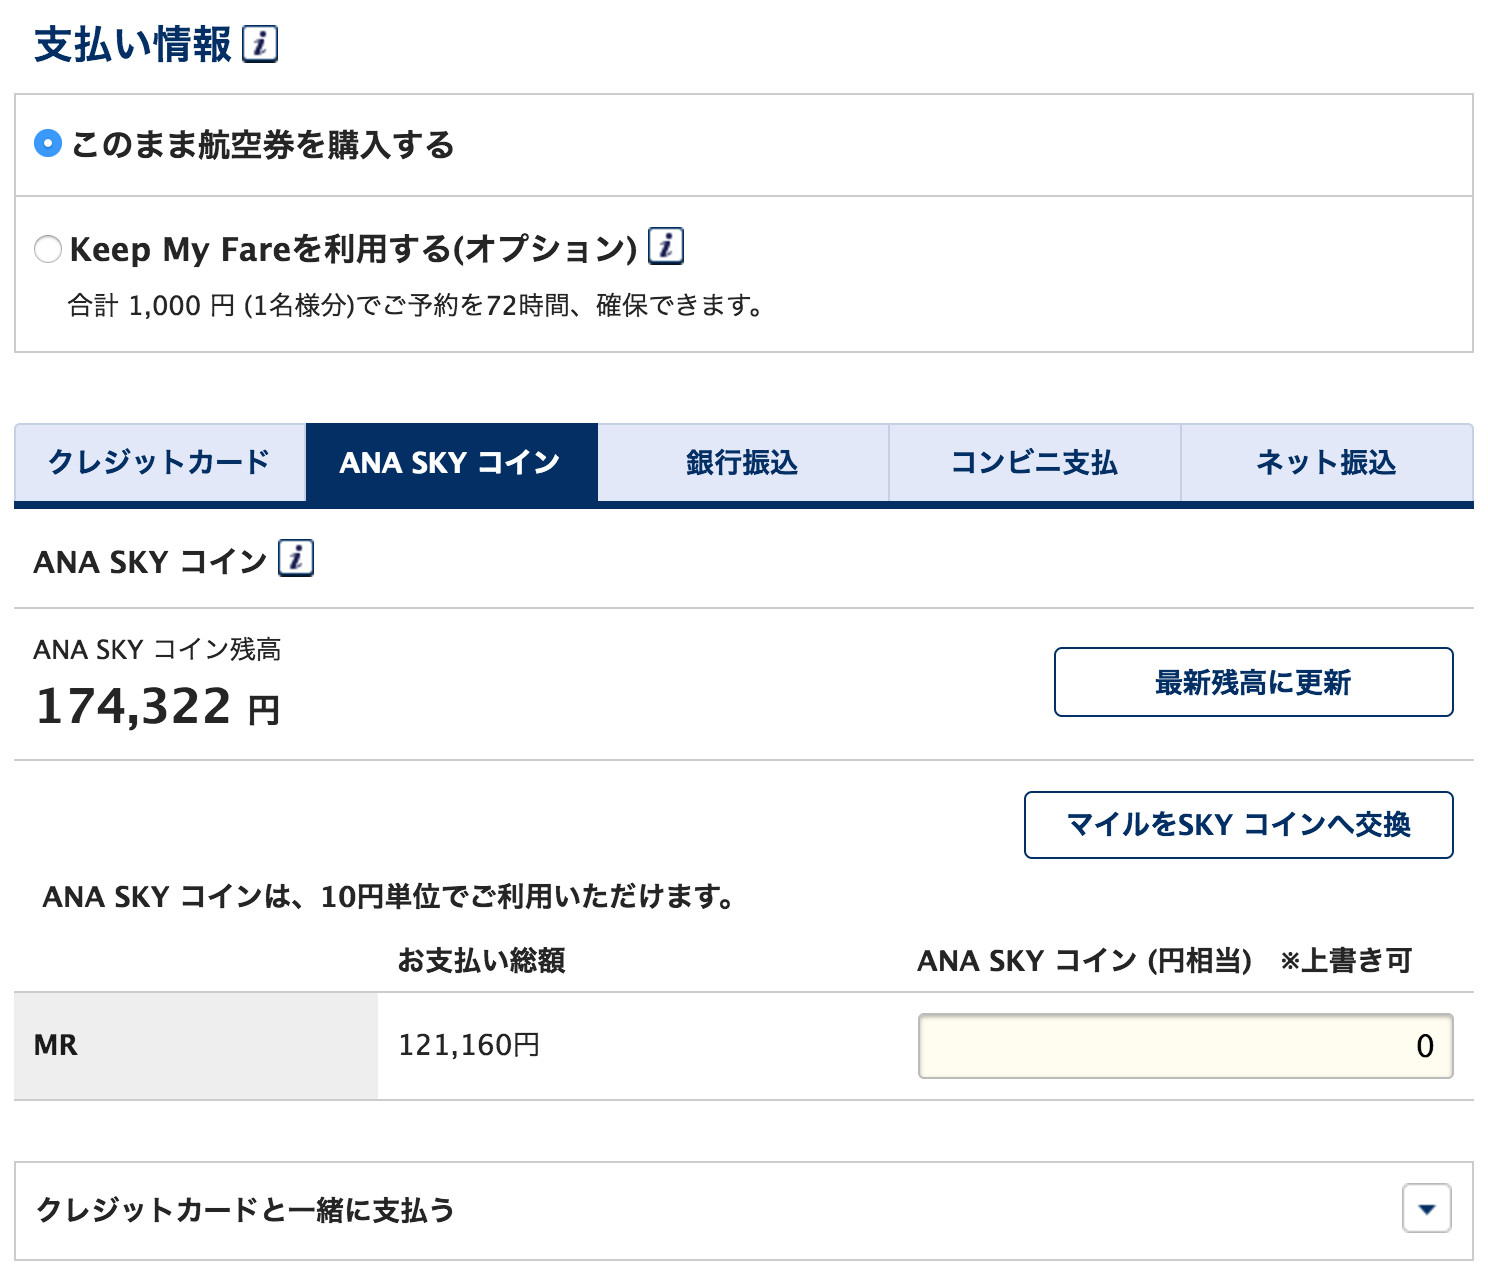Click the SKY coin amount input field
The height and width of the screenshot is (1282, 1488).
pos(1185,1046)
